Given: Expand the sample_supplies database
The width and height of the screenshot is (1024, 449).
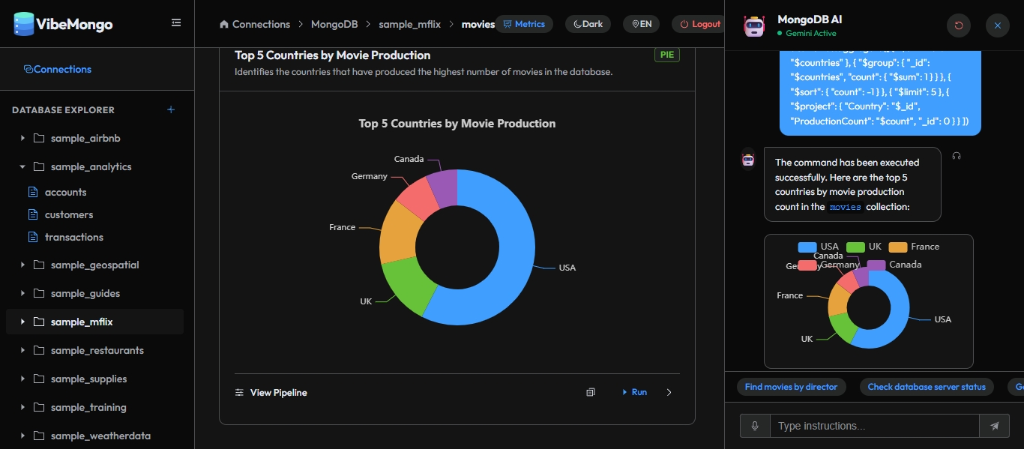Looking at the screenshot, I should (x=22, y=379).
